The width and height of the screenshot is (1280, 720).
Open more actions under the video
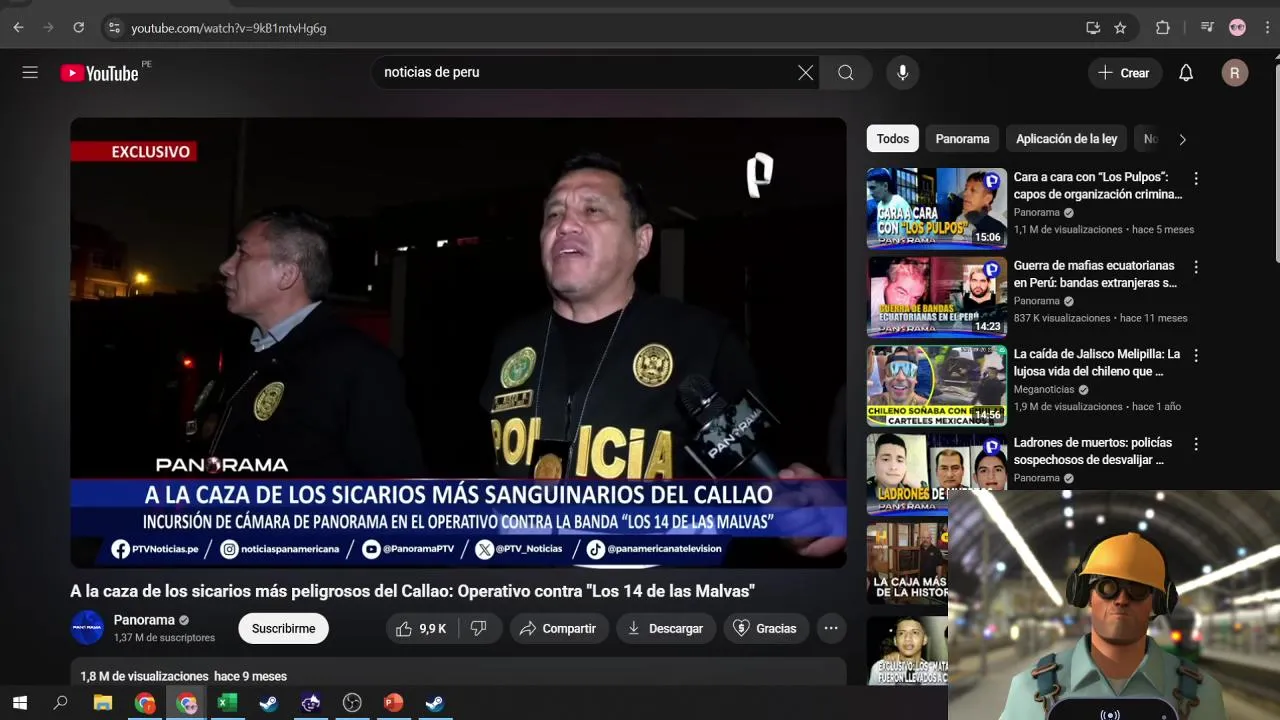(831, 629)
